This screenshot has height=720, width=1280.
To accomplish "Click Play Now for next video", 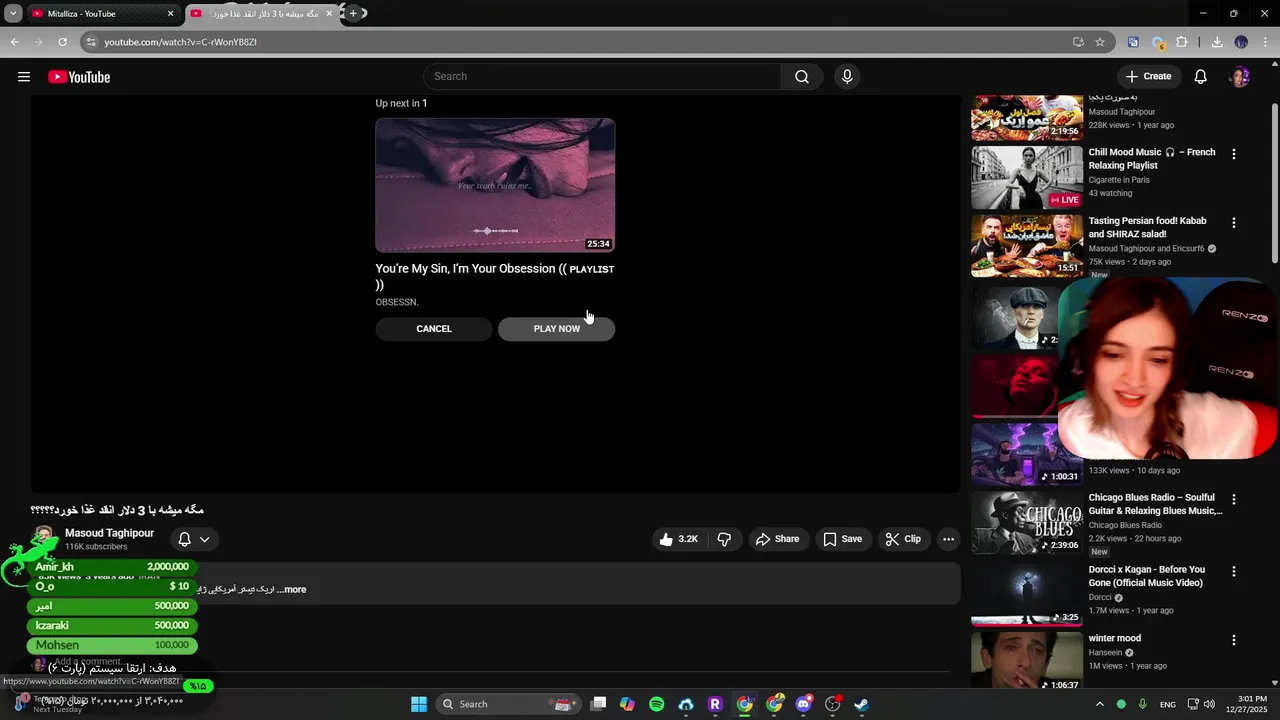I will tap(557, 329).
